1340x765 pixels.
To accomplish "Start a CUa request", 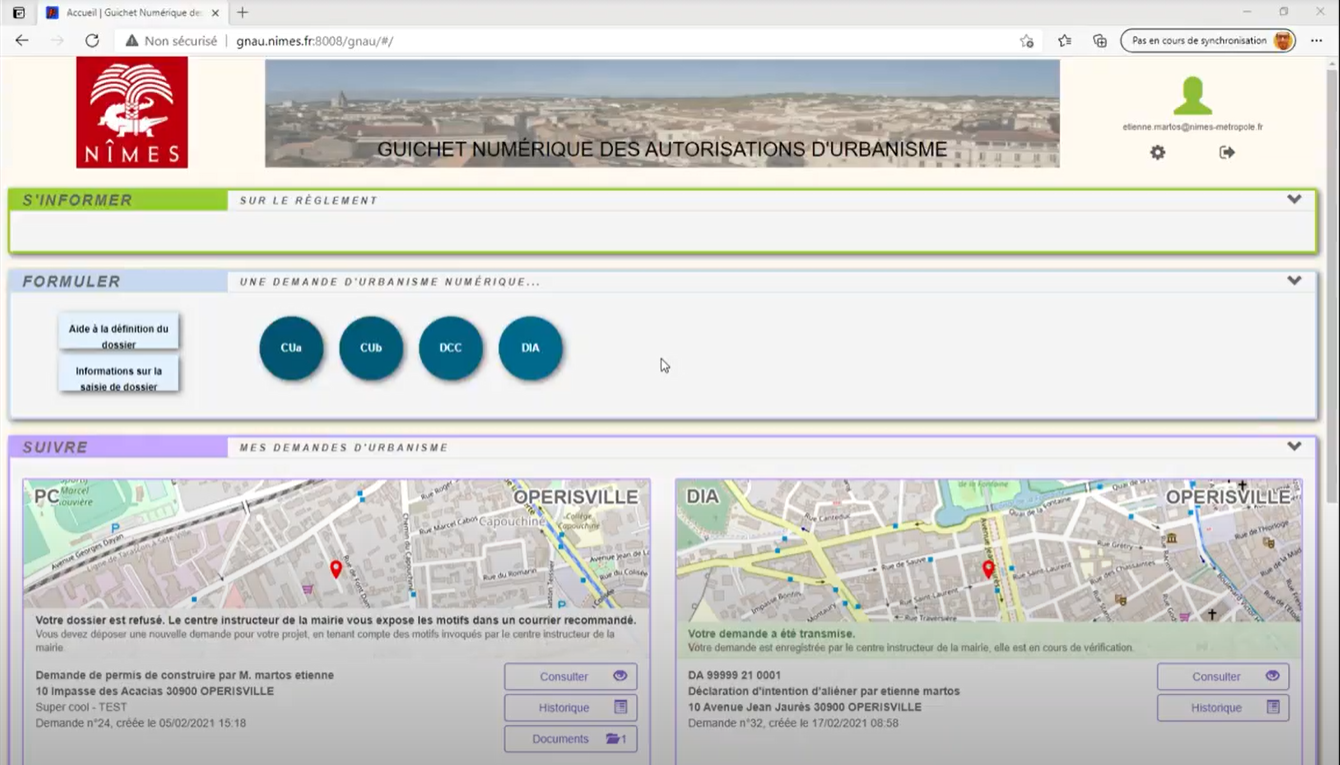I will coord(291,348).
